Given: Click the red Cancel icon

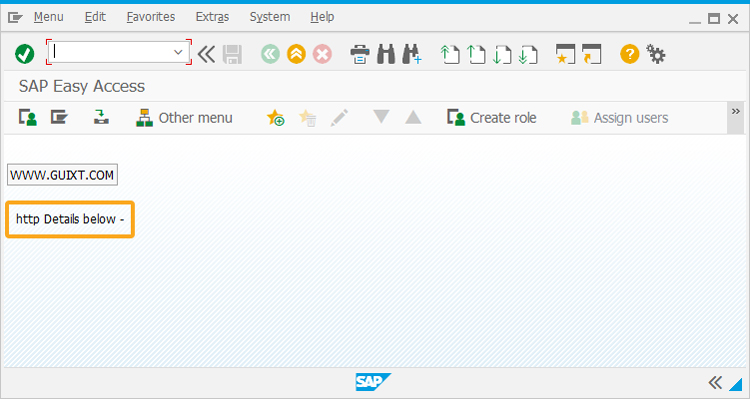Looking at the screenshot, I should 322,54.
